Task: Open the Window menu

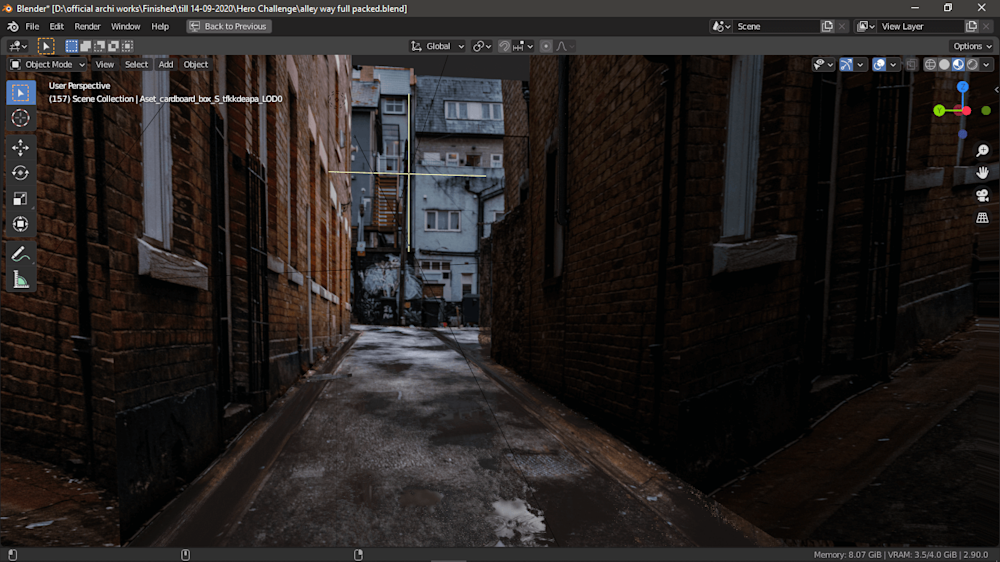Action: tap(125, 26)
